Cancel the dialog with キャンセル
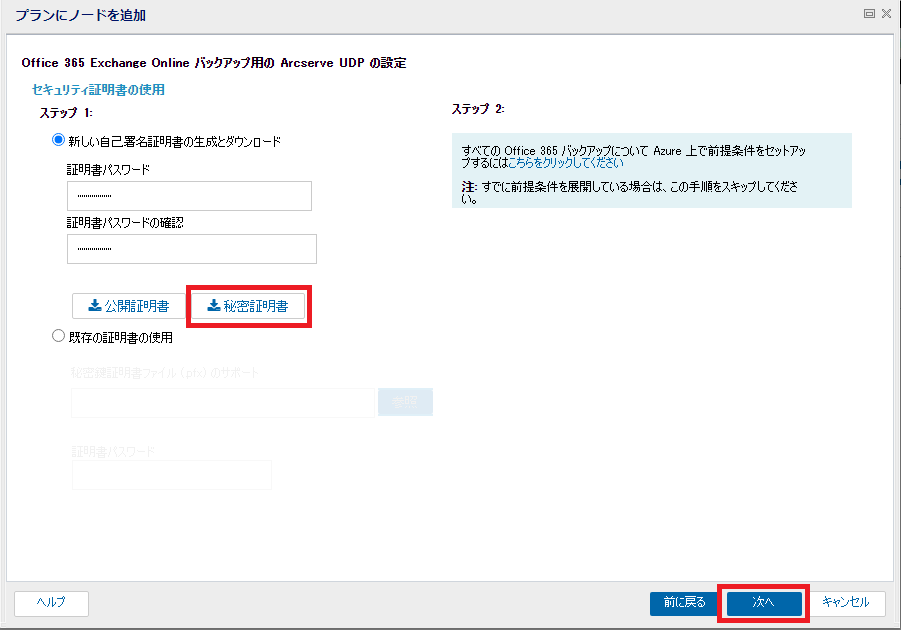Image resolution: width=901 pixels, height=630 pixels. (845, 603)
